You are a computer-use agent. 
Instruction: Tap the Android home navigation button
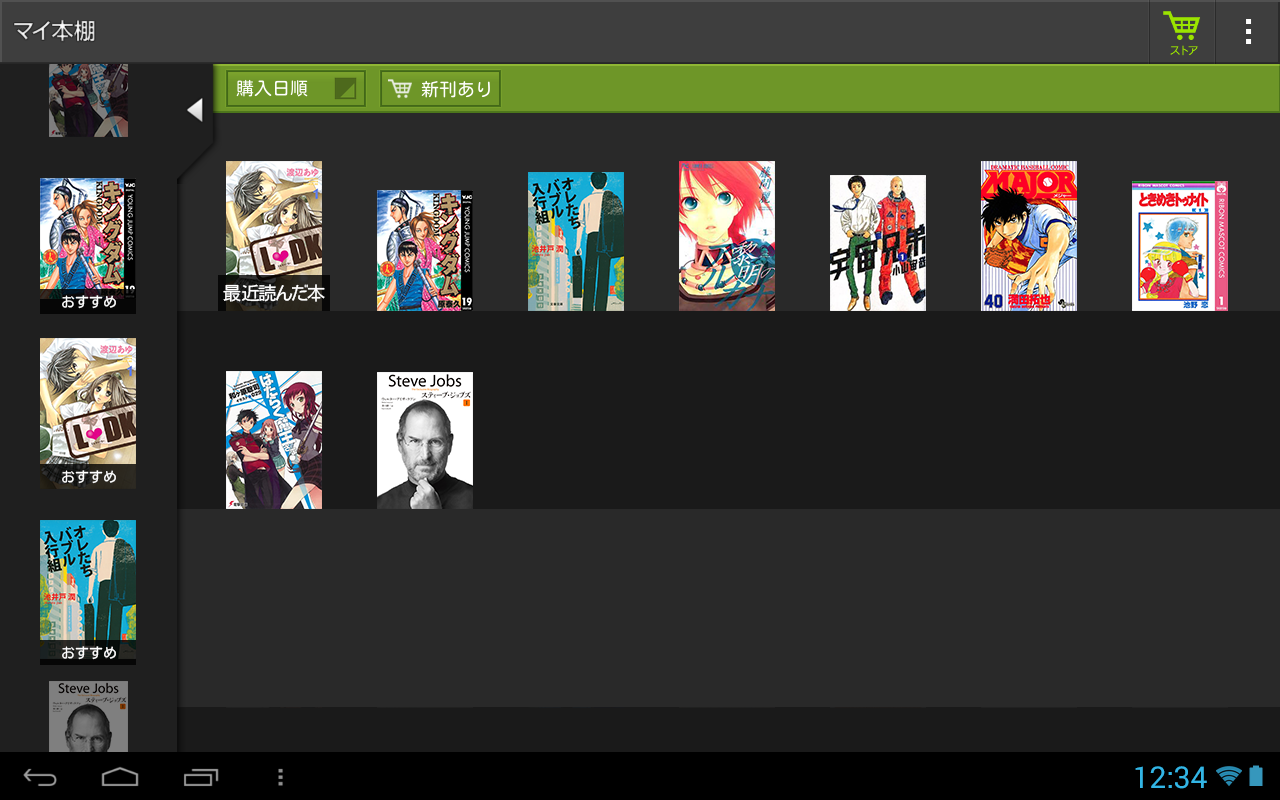tap(120, 777)
